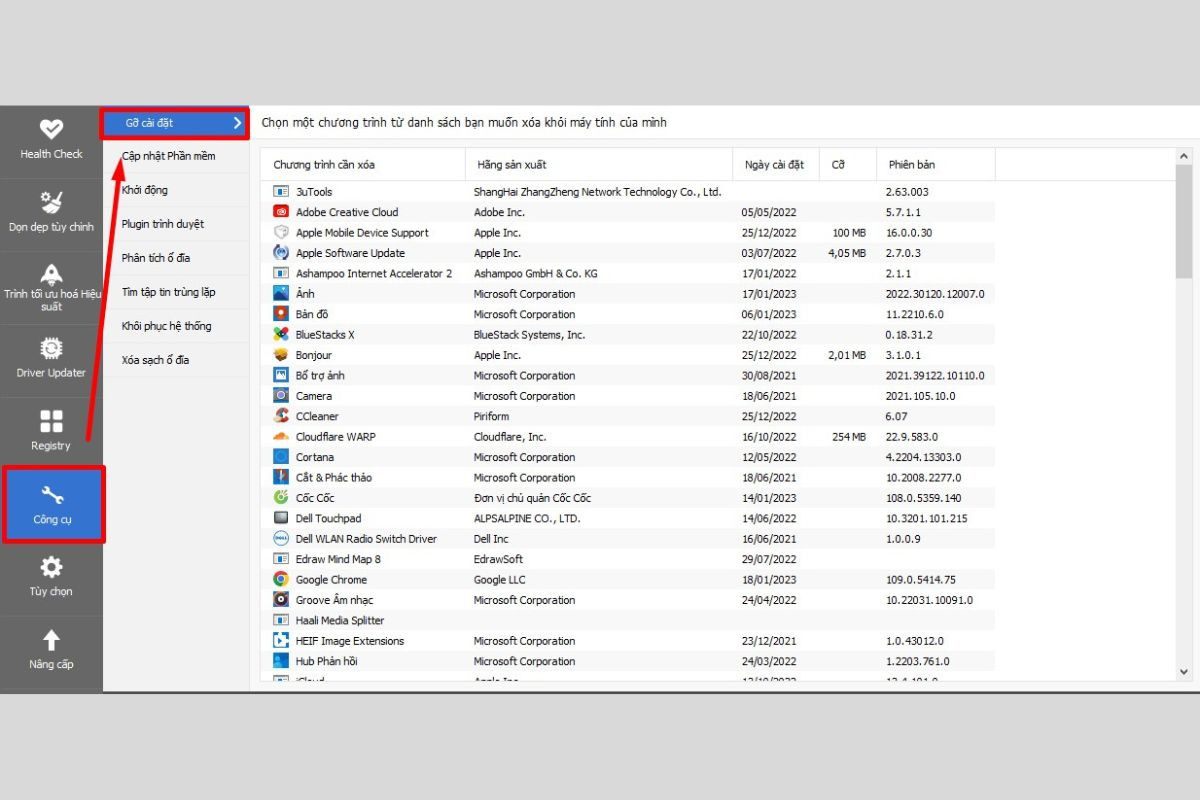Image resolution: width=1200 pixels, height=800 pixels.
Task: Sort by Chương trình cần xóa column
Action: 363,164
